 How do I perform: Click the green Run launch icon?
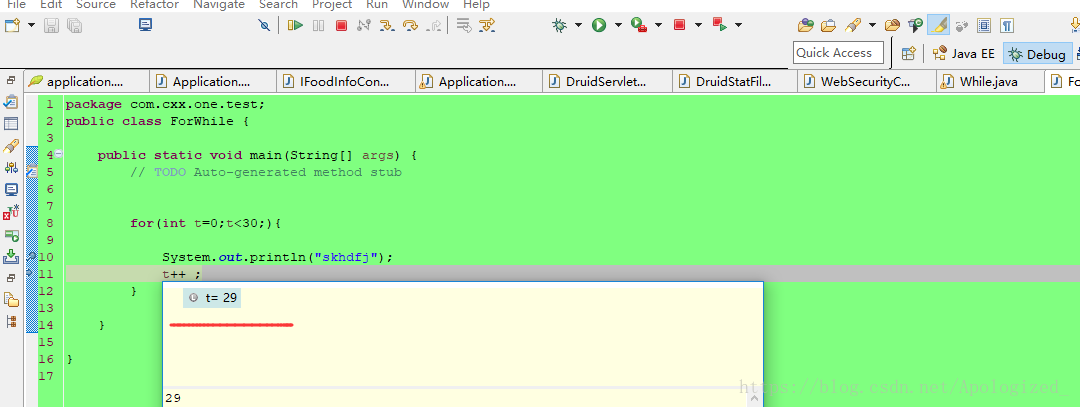[599, 25]
